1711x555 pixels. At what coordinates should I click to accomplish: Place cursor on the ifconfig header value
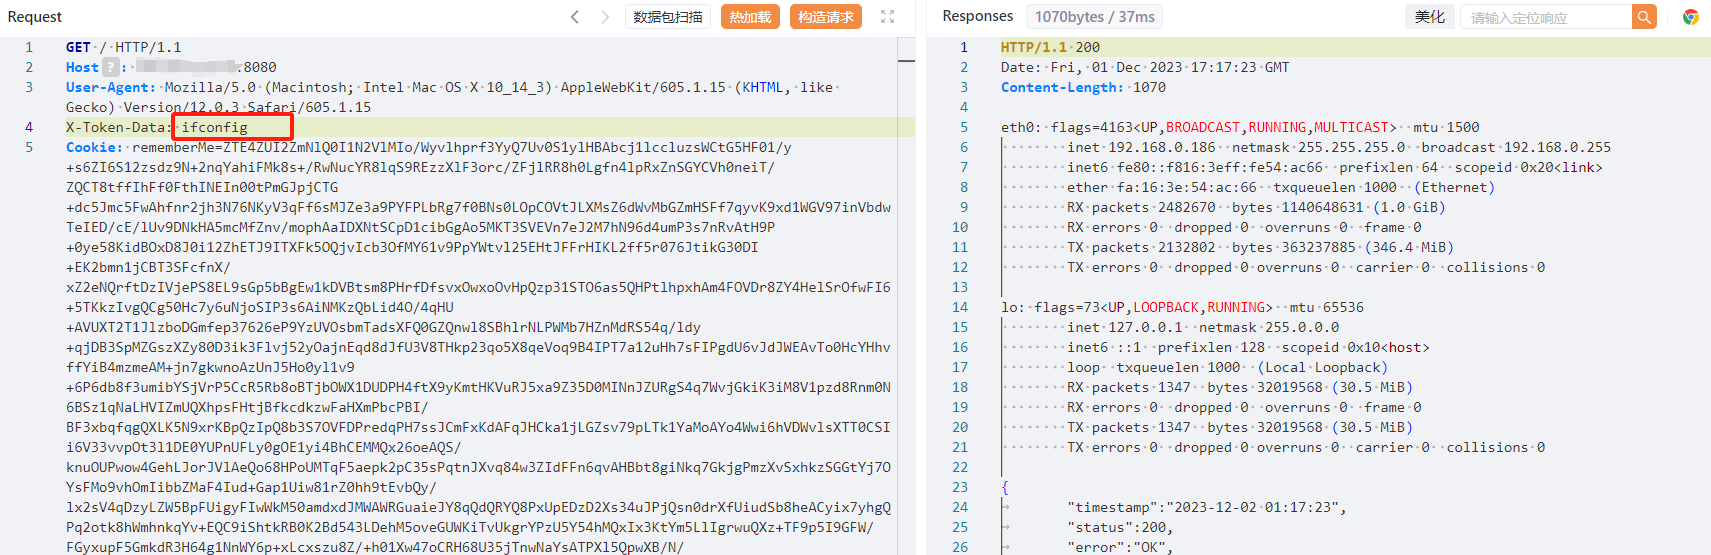click(x=214, y=127)
